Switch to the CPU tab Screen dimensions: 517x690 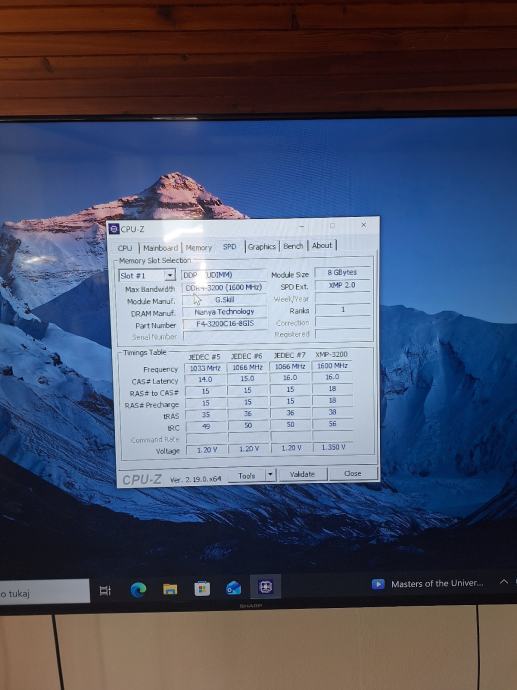tap(125, 248)
